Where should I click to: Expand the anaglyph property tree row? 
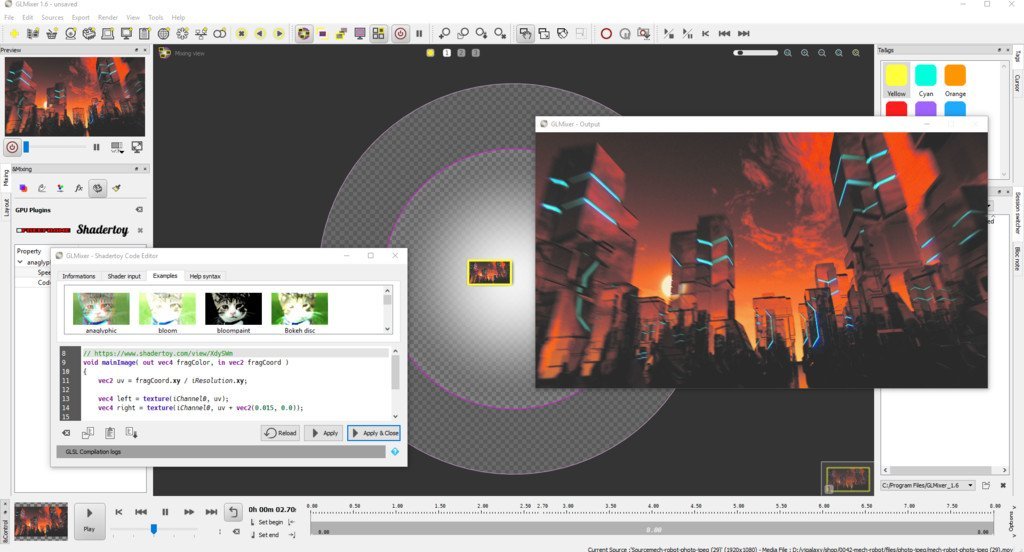coord(20,262)
